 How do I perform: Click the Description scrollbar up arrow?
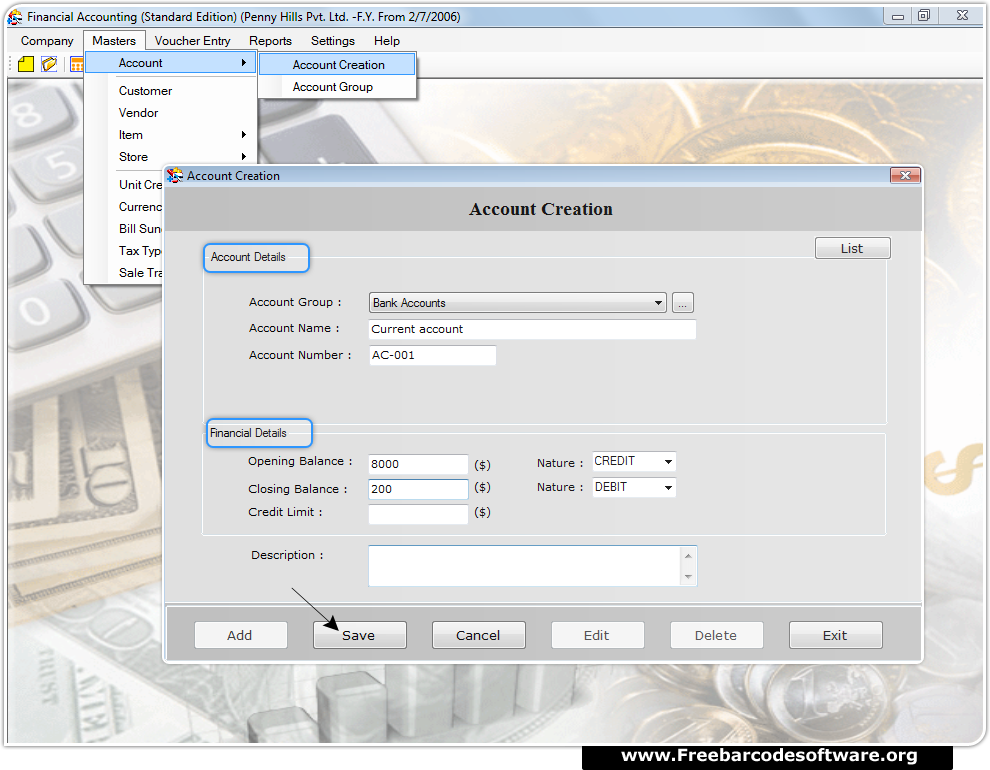[688, 555]
